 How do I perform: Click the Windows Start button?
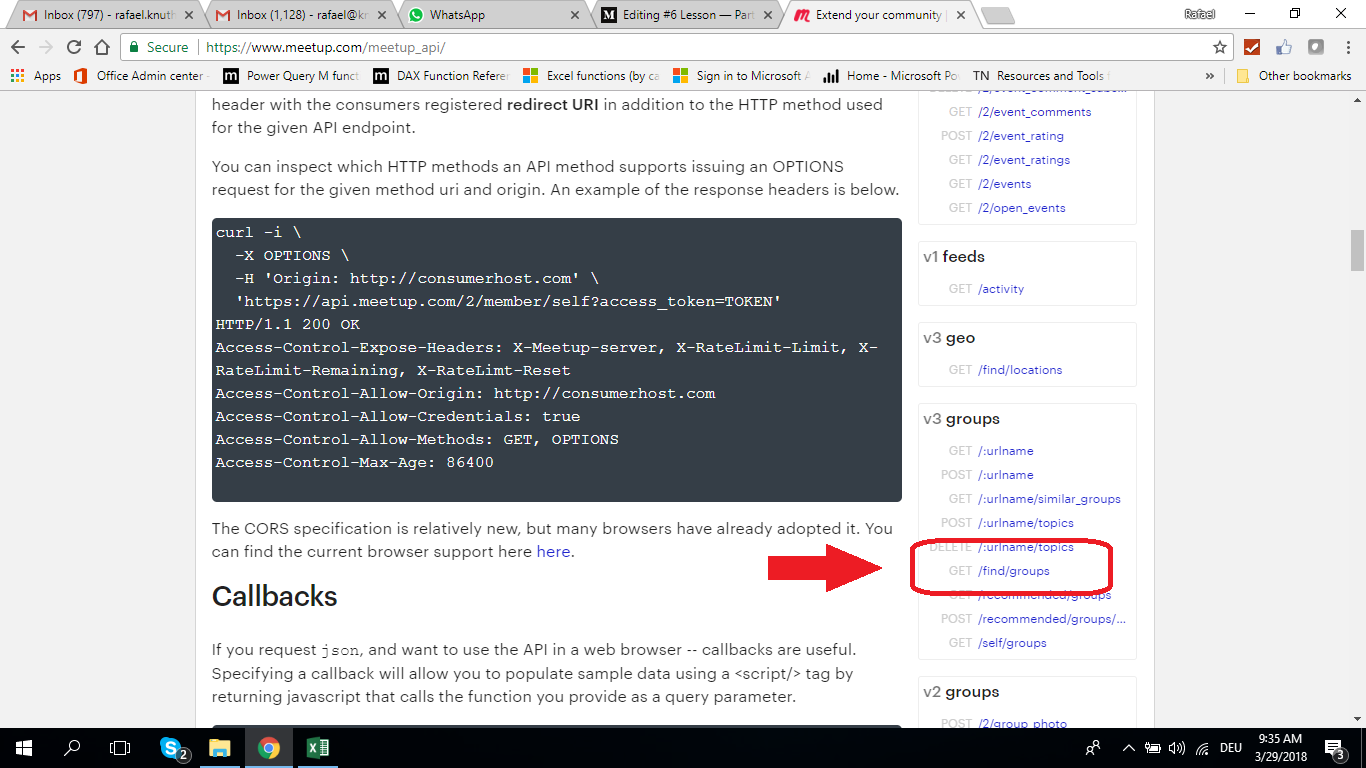[22, 746]
